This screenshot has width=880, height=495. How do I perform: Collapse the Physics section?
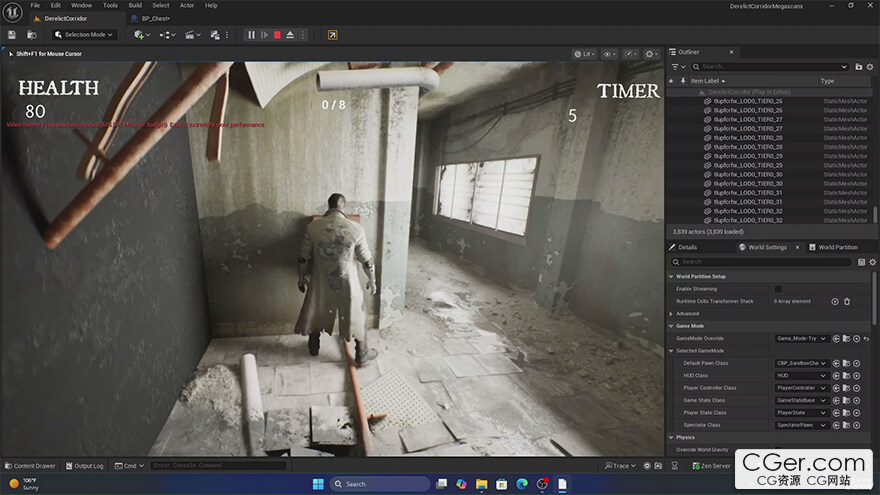(671, 437)
